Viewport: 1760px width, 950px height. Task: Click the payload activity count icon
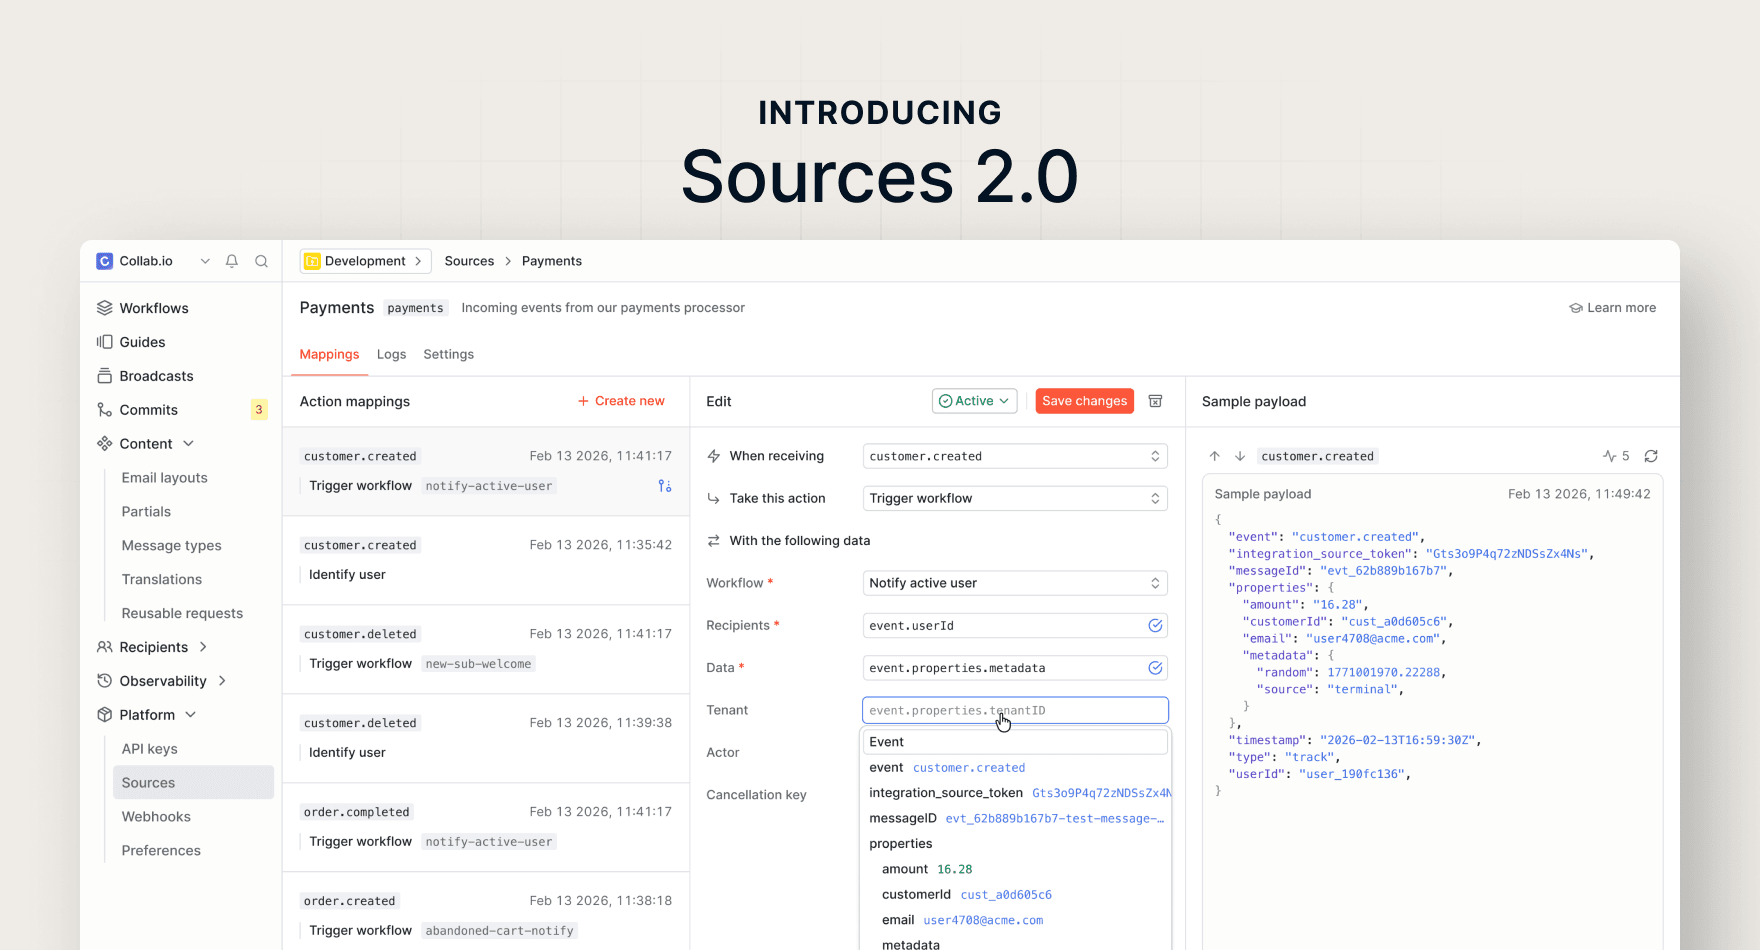(1615, 456)
